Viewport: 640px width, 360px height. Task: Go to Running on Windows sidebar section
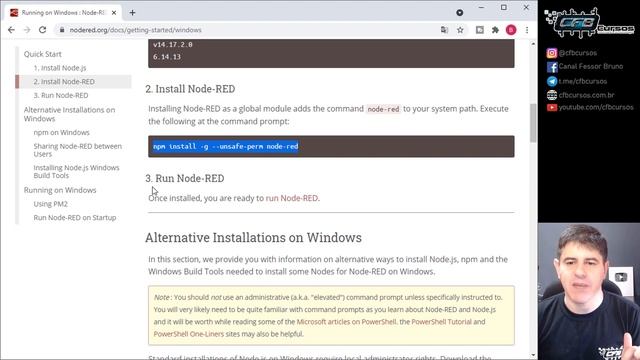[x=60, y=190]
